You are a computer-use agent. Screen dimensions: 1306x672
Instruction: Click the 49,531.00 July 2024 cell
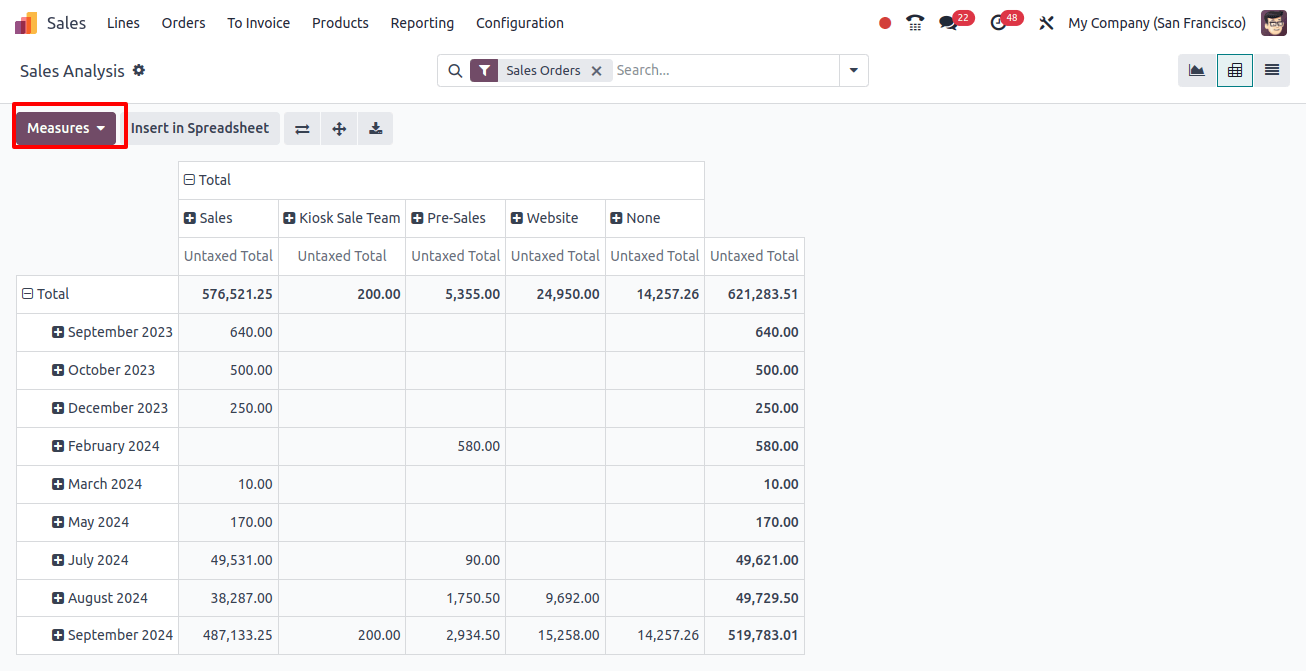click(228, 560)
